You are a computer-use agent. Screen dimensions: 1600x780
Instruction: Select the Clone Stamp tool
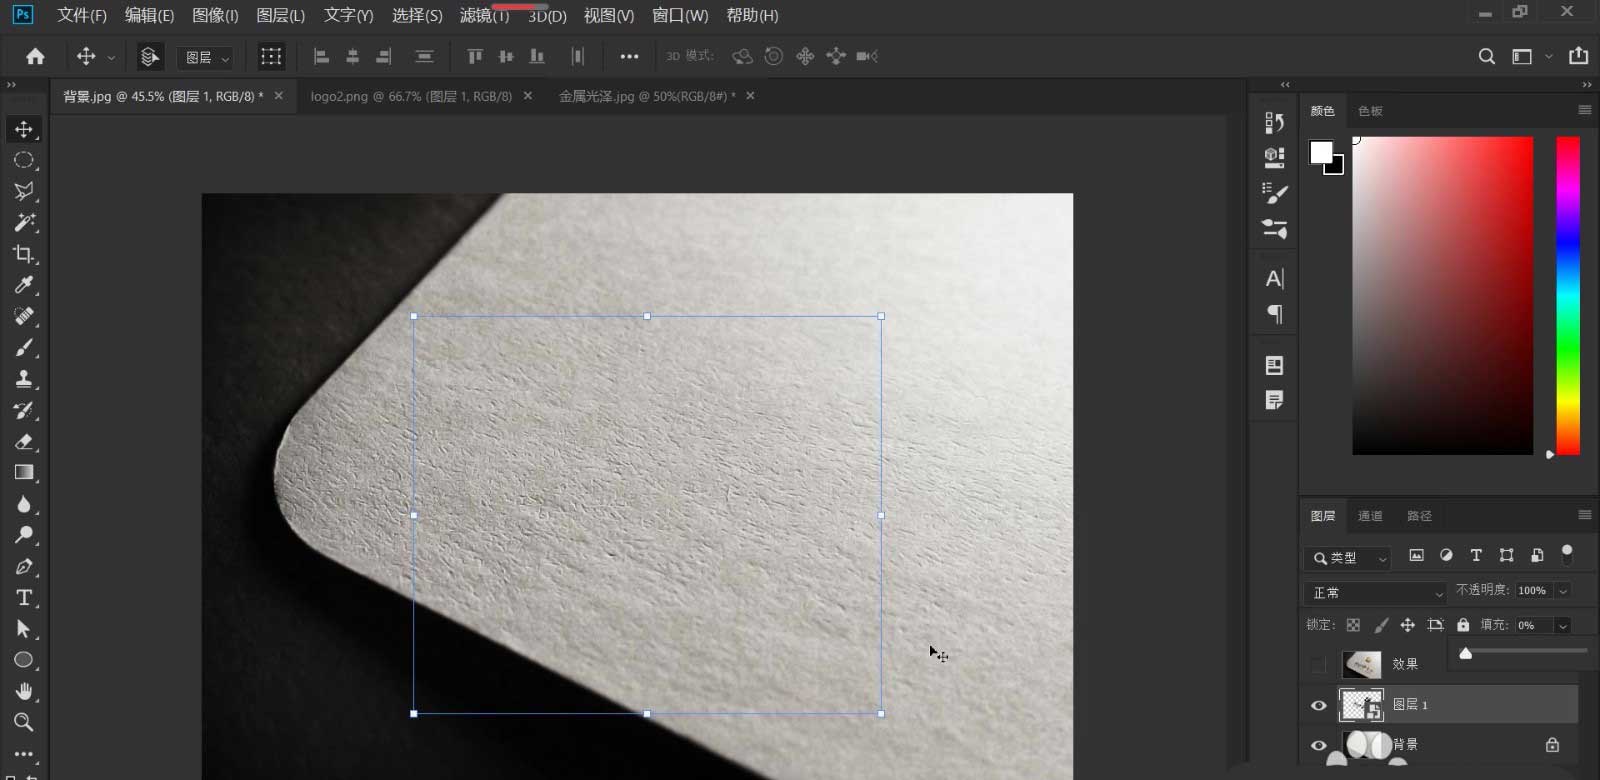[24, 378]
